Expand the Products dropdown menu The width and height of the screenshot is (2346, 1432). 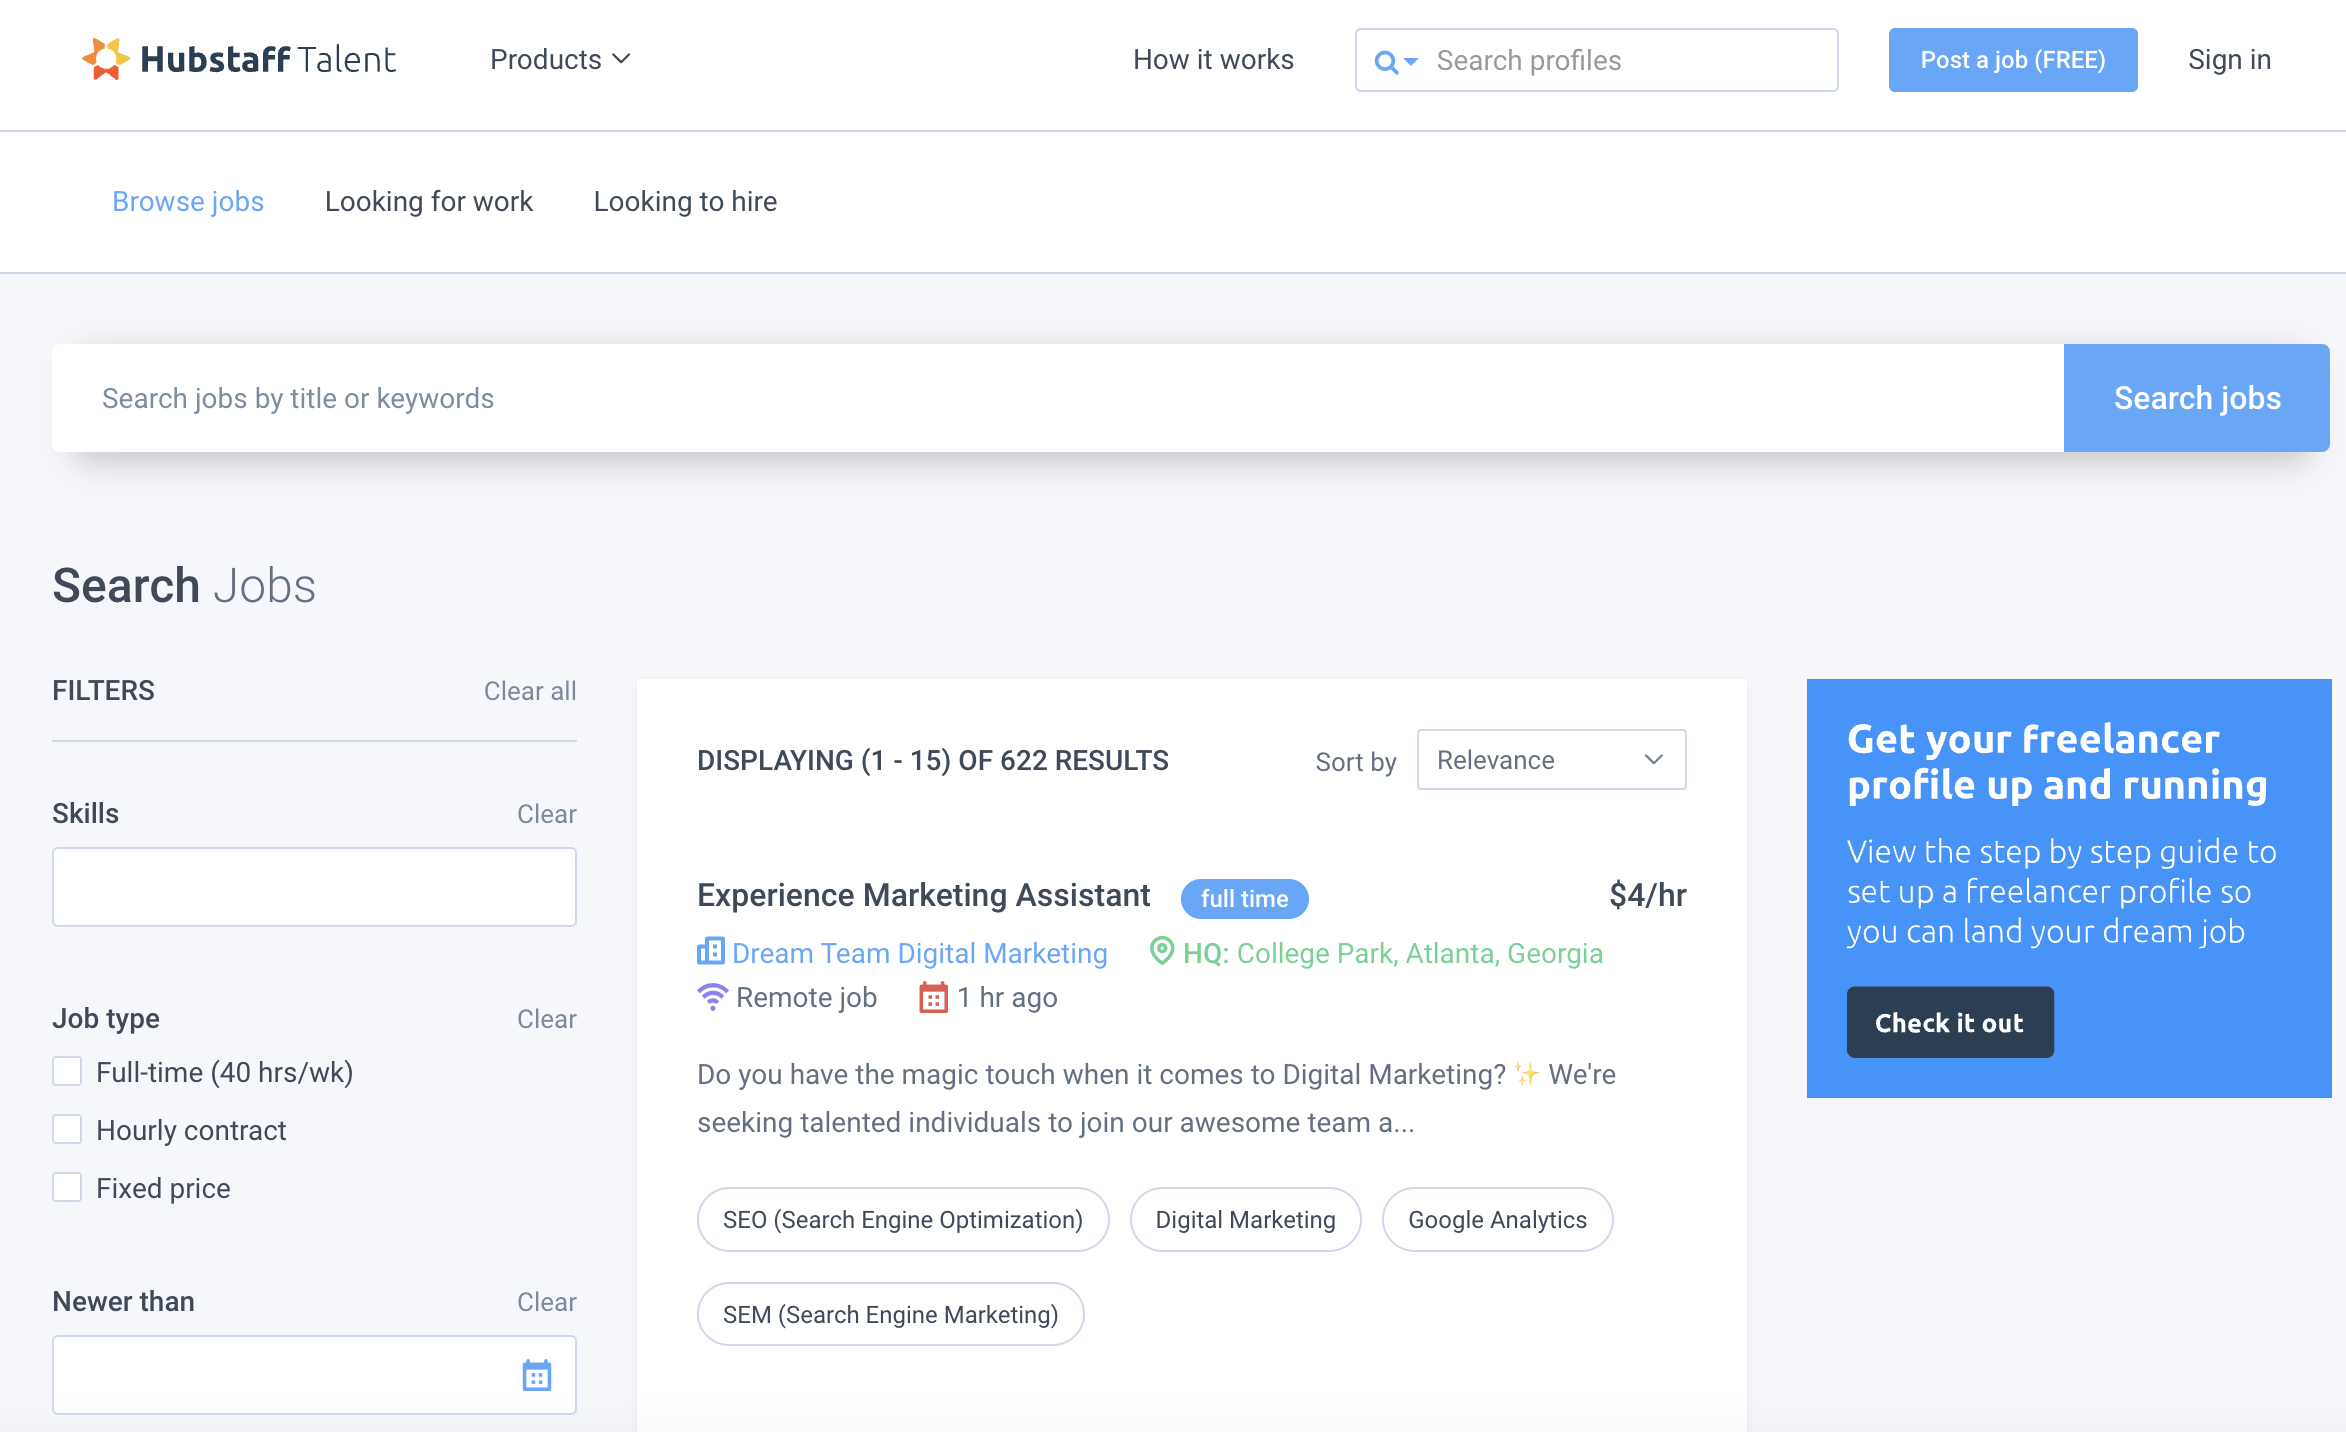pyautogui.click(x=559, y=60)
